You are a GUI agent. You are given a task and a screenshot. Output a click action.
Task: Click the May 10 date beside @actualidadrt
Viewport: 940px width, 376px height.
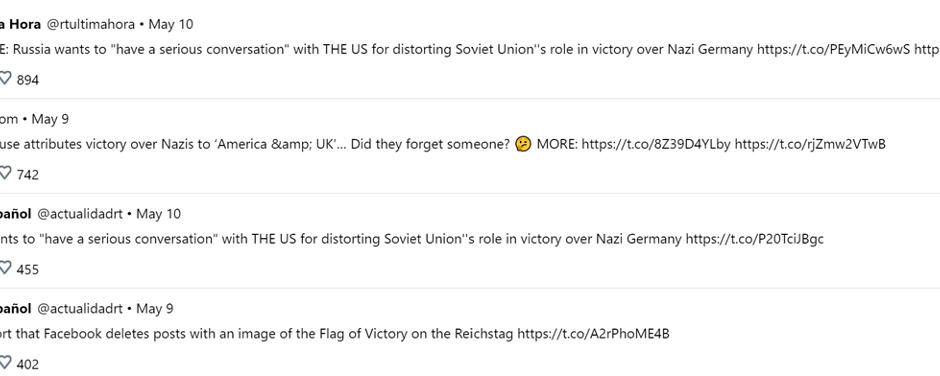[x=158, y=214]
